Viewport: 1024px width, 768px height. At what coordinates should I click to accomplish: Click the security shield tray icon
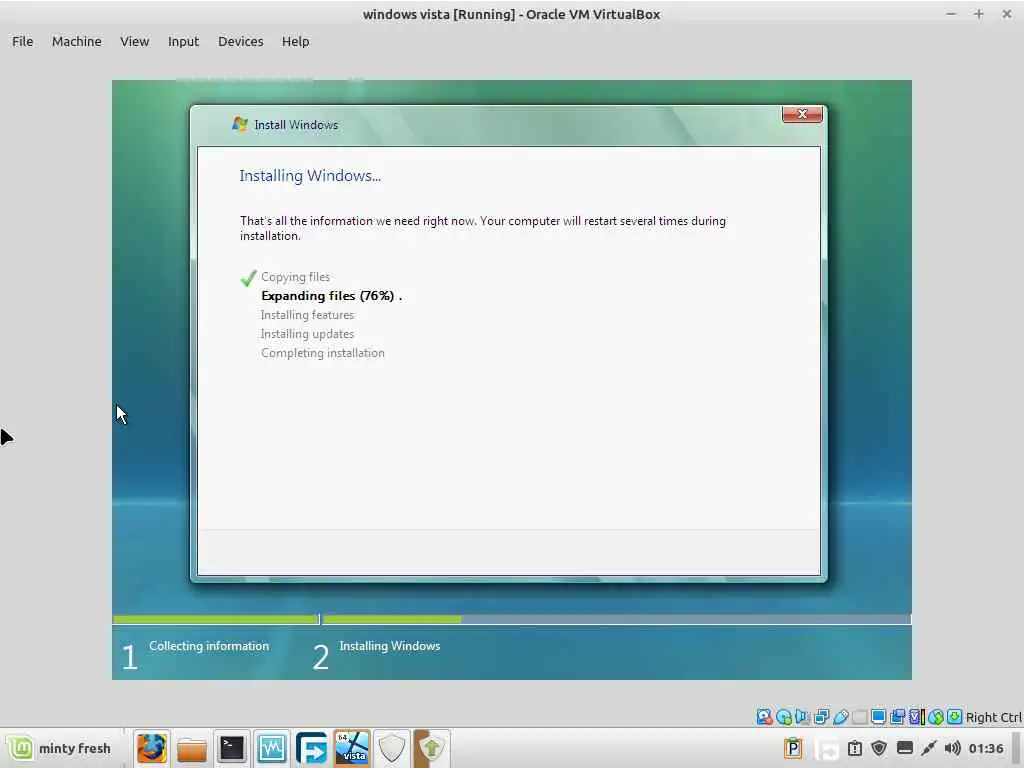(x=879, y=748)
